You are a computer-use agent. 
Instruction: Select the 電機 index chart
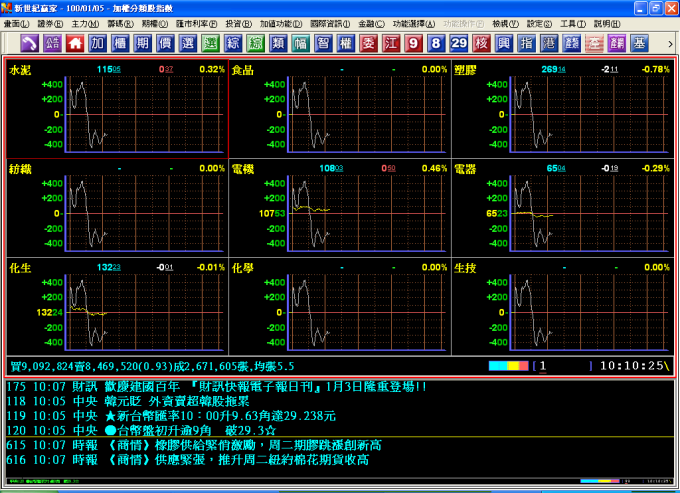pos(340,208)
